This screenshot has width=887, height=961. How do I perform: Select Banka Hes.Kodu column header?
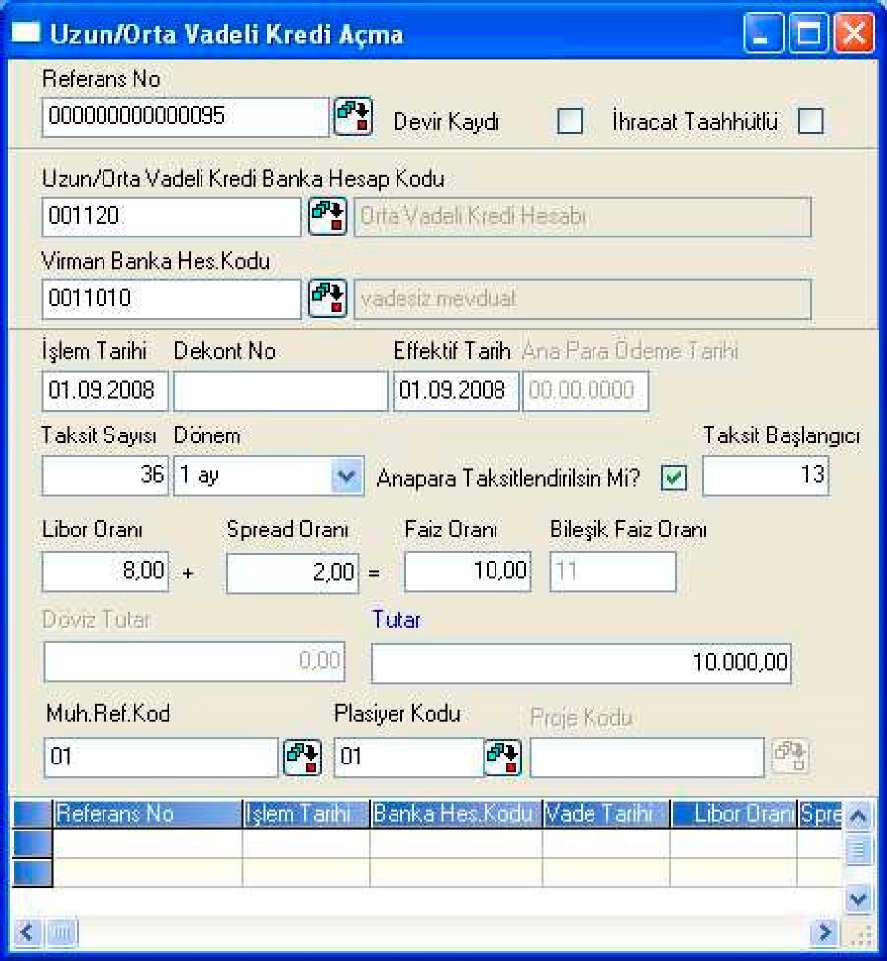tap(456, 814)
